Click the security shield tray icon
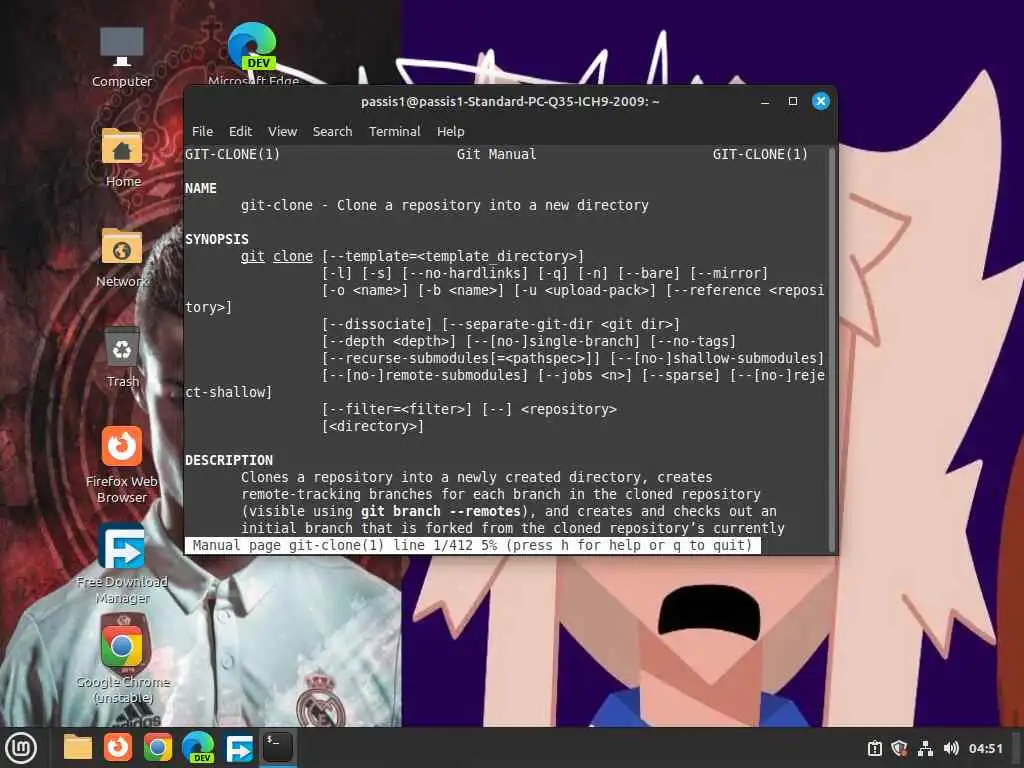Viewport: 1024px width, 768px height. click(x=899, y=748)
